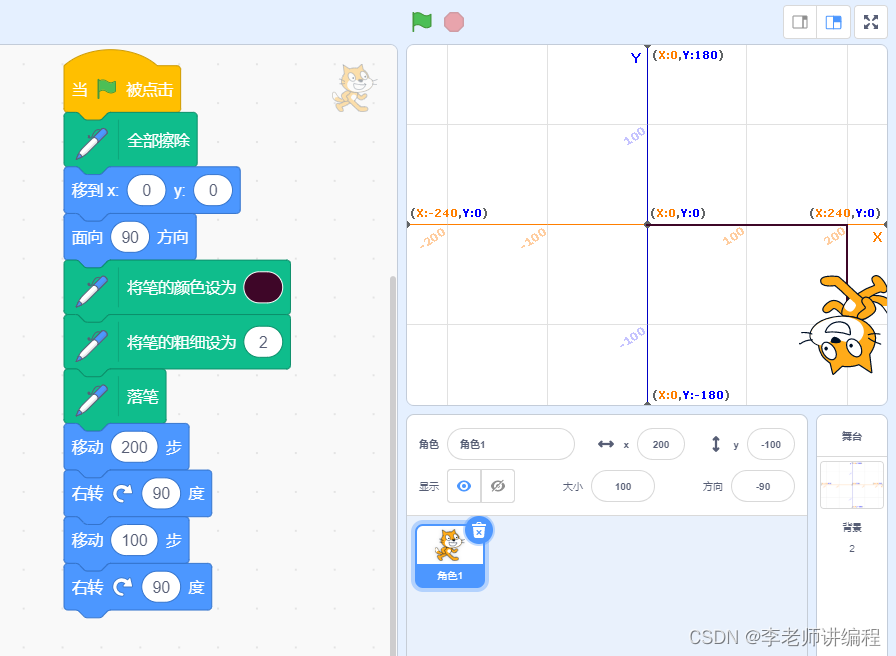Select the stage backdrop thumbnail
The height and width of the screenshot is (656, 896).
point(852,485)
